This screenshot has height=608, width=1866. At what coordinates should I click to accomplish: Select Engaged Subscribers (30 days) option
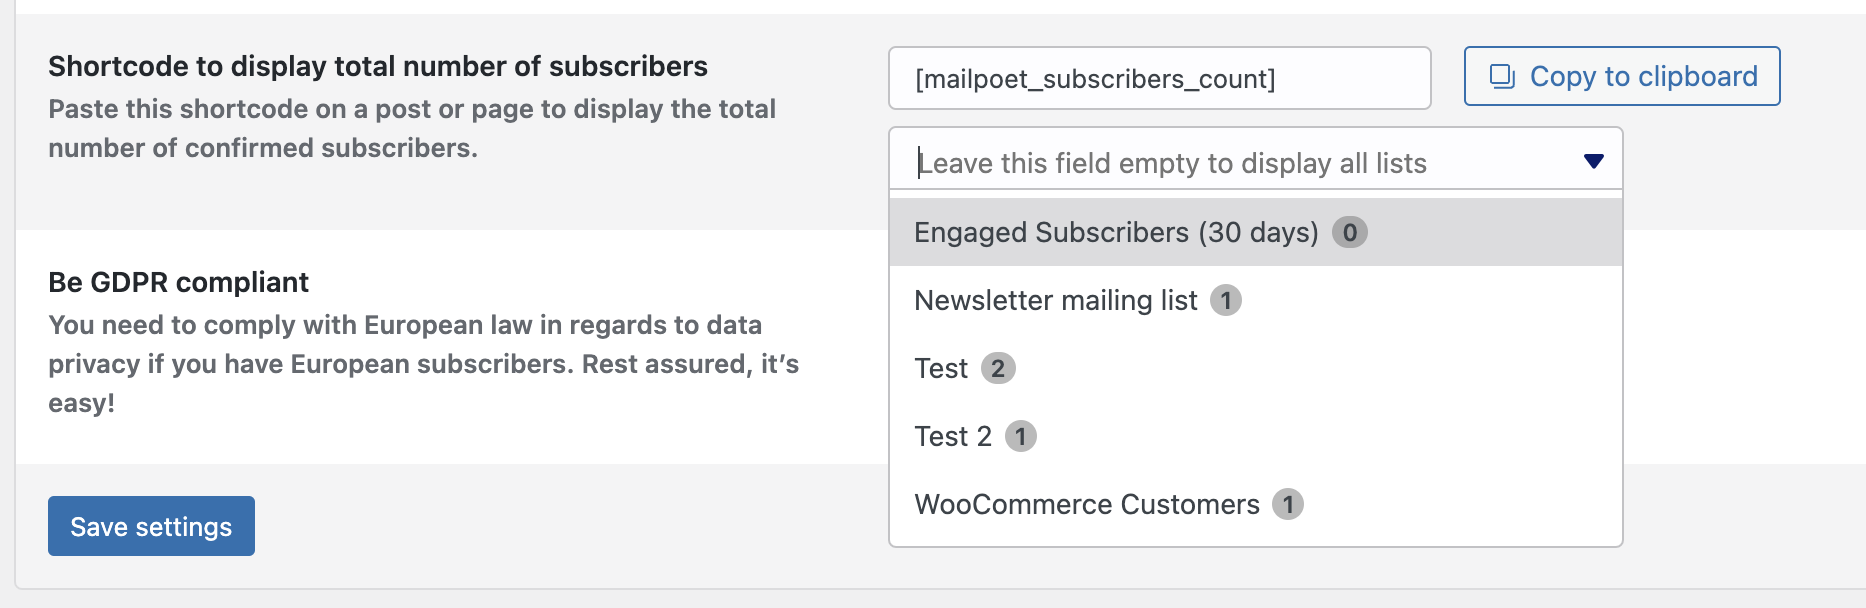(x=1116, y=233)
